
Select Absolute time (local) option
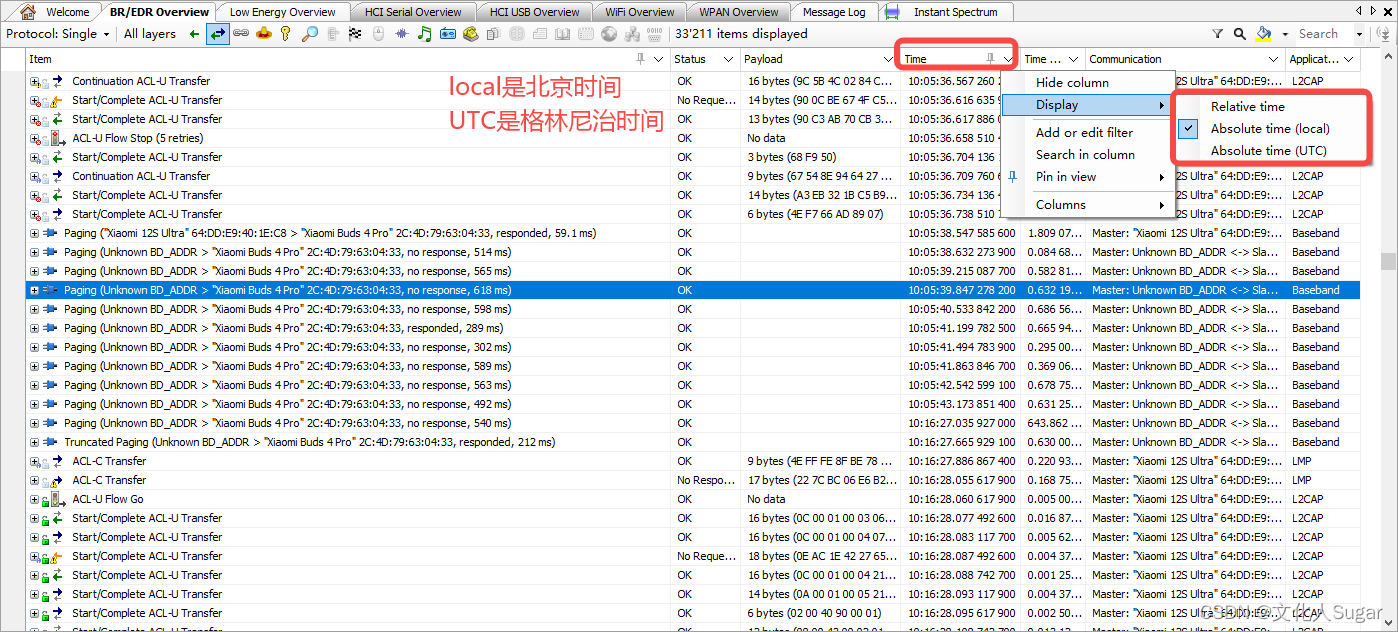point(1270,128)
